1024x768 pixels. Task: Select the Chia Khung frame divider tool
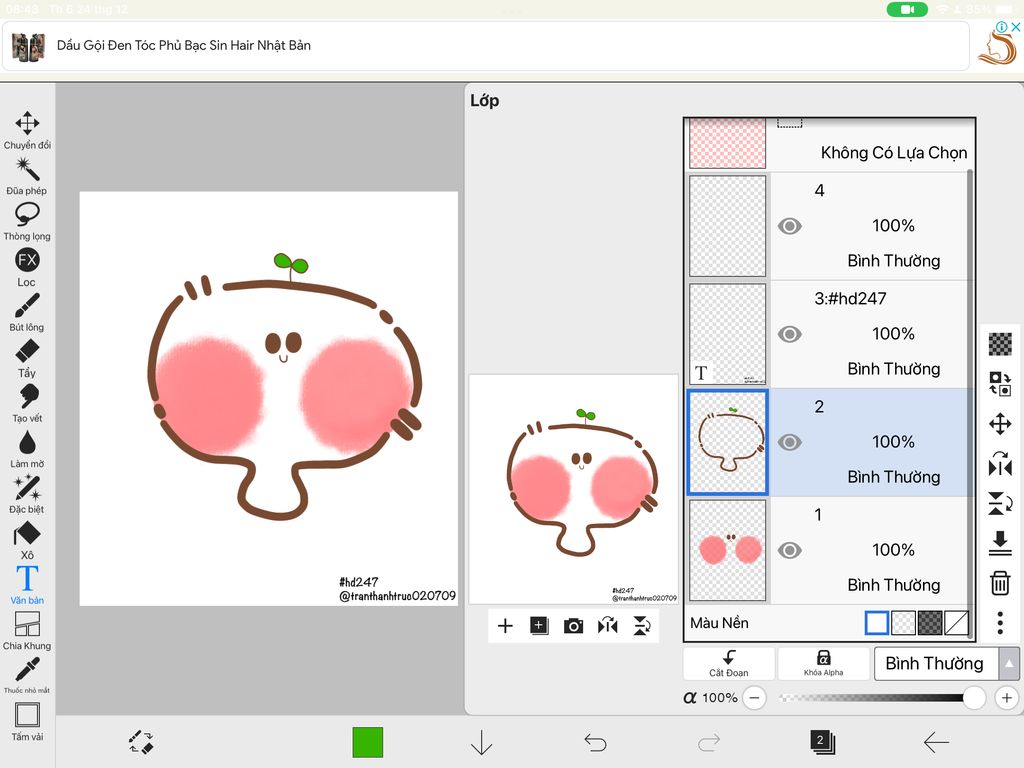[27, 631]
